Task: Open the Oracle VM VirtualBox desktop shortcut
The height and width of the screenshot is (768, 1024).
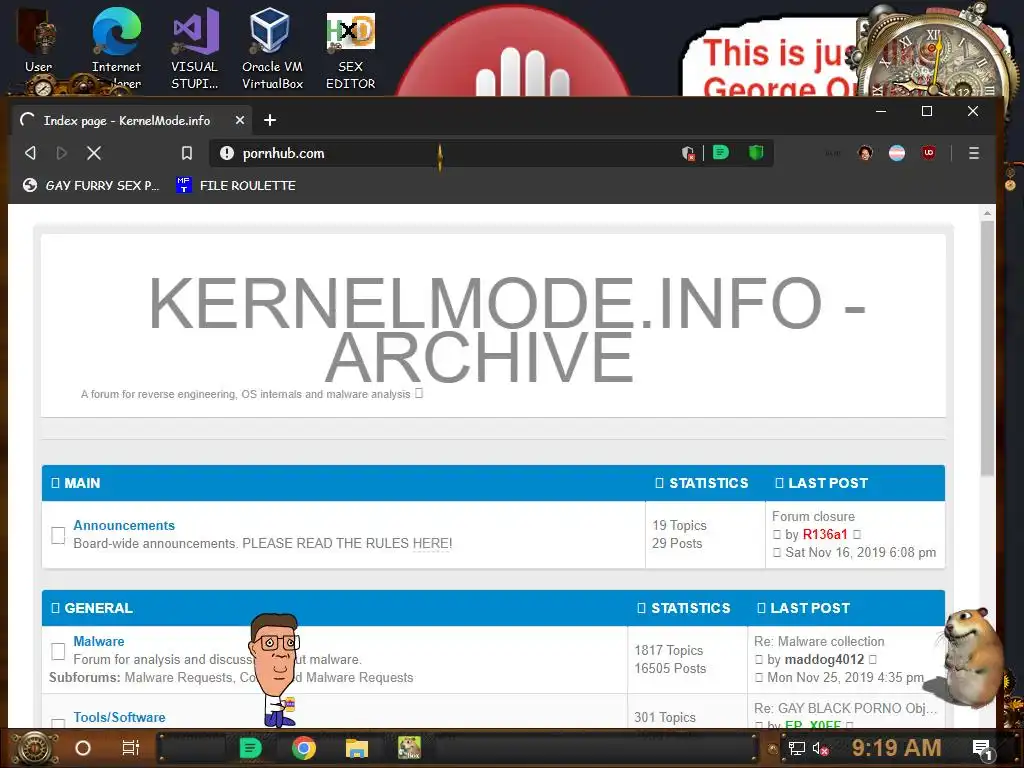Action: click(x=272, y=47)
